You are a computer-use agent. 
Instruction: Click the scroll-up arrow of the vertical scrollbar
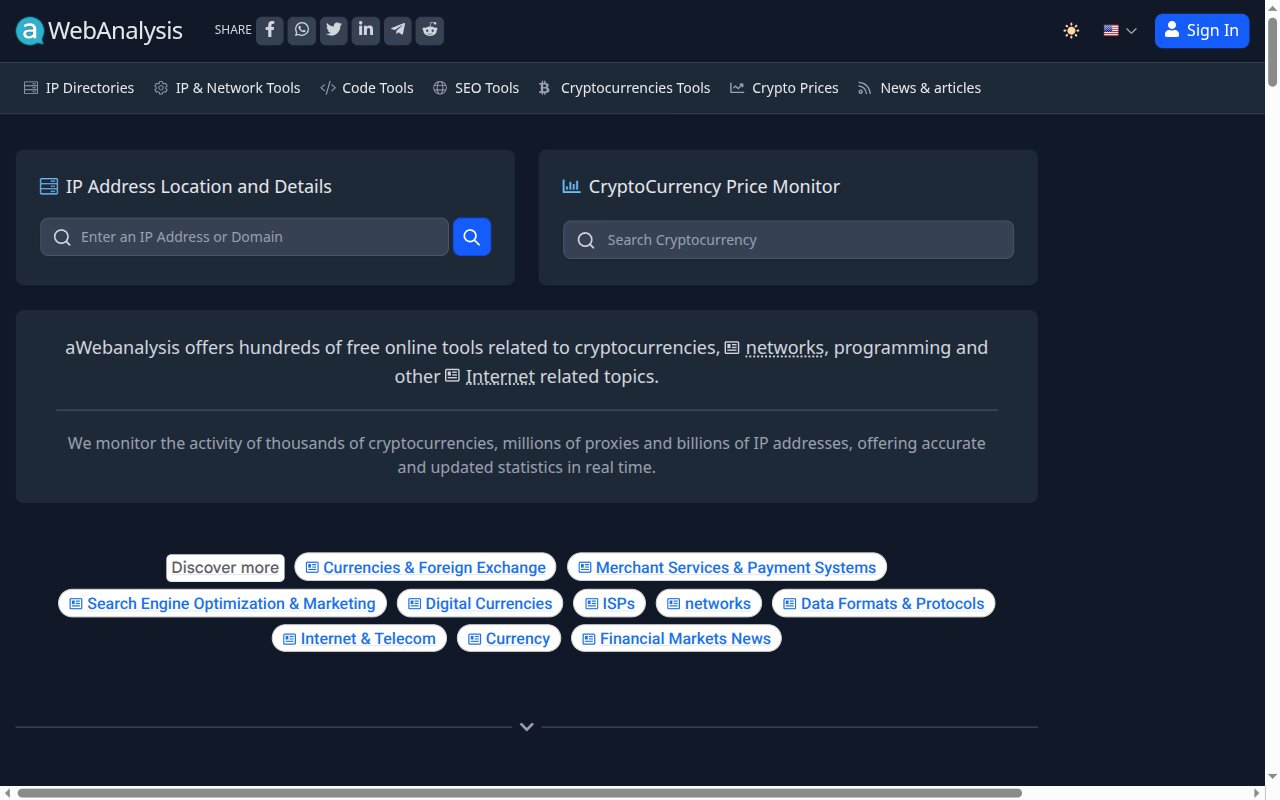click(x=1272, y=7)
